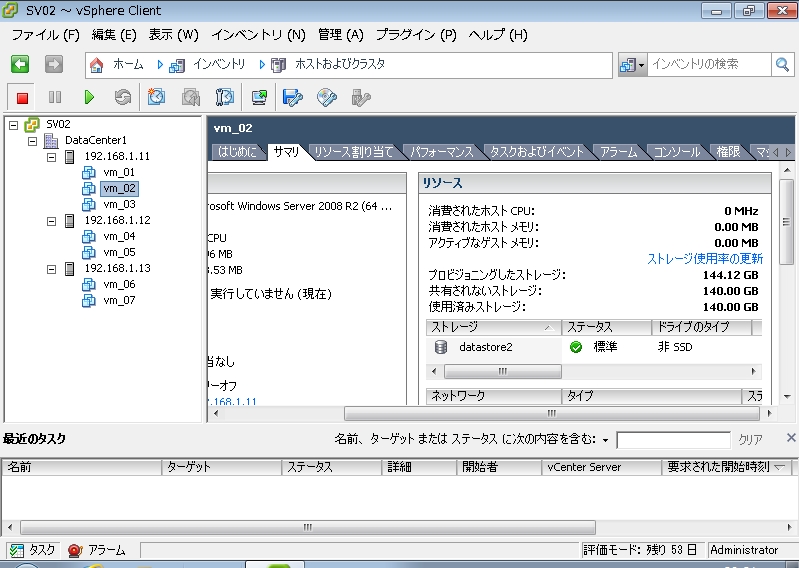Screen dimensions: 799x568
Task: Click the Home house icon in address bar
Action: pos(96,65)
